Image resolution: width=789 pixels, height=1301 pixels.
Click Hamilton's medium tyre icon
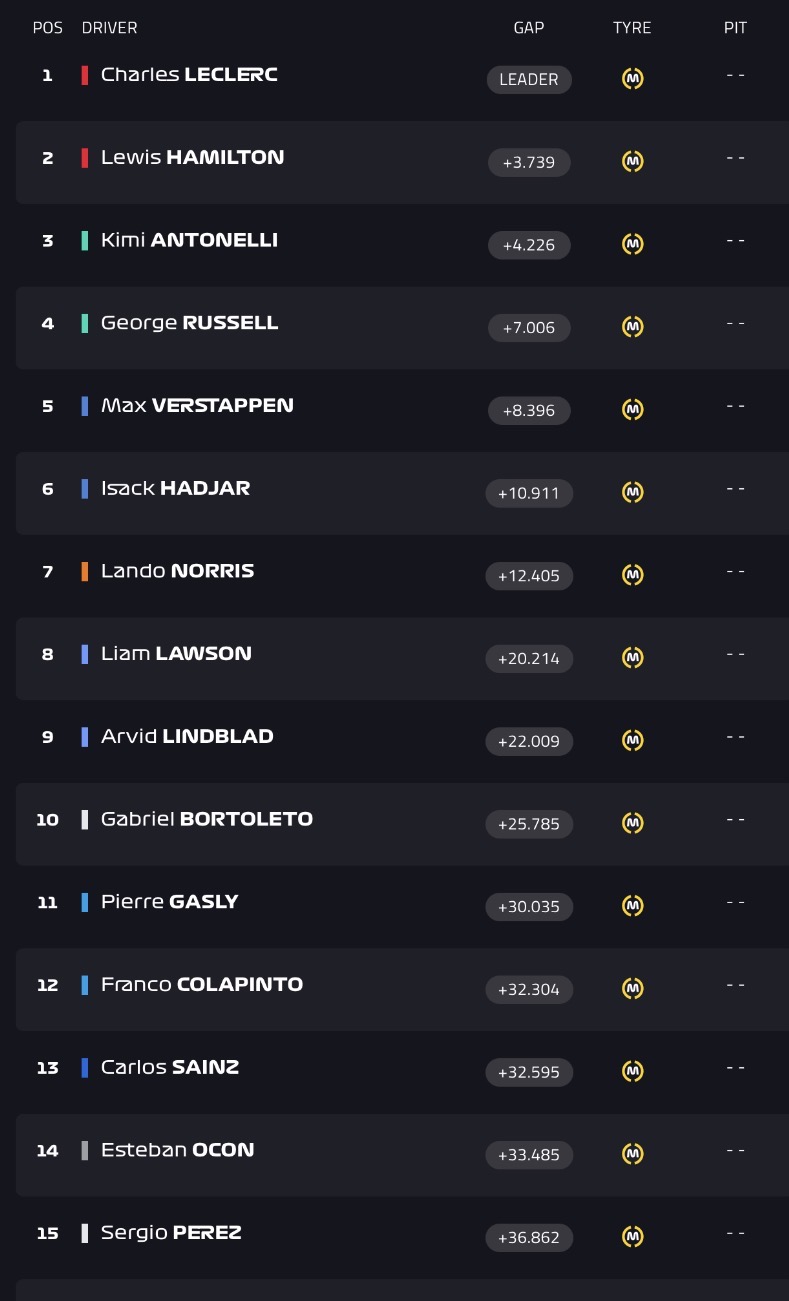(632, 161)
